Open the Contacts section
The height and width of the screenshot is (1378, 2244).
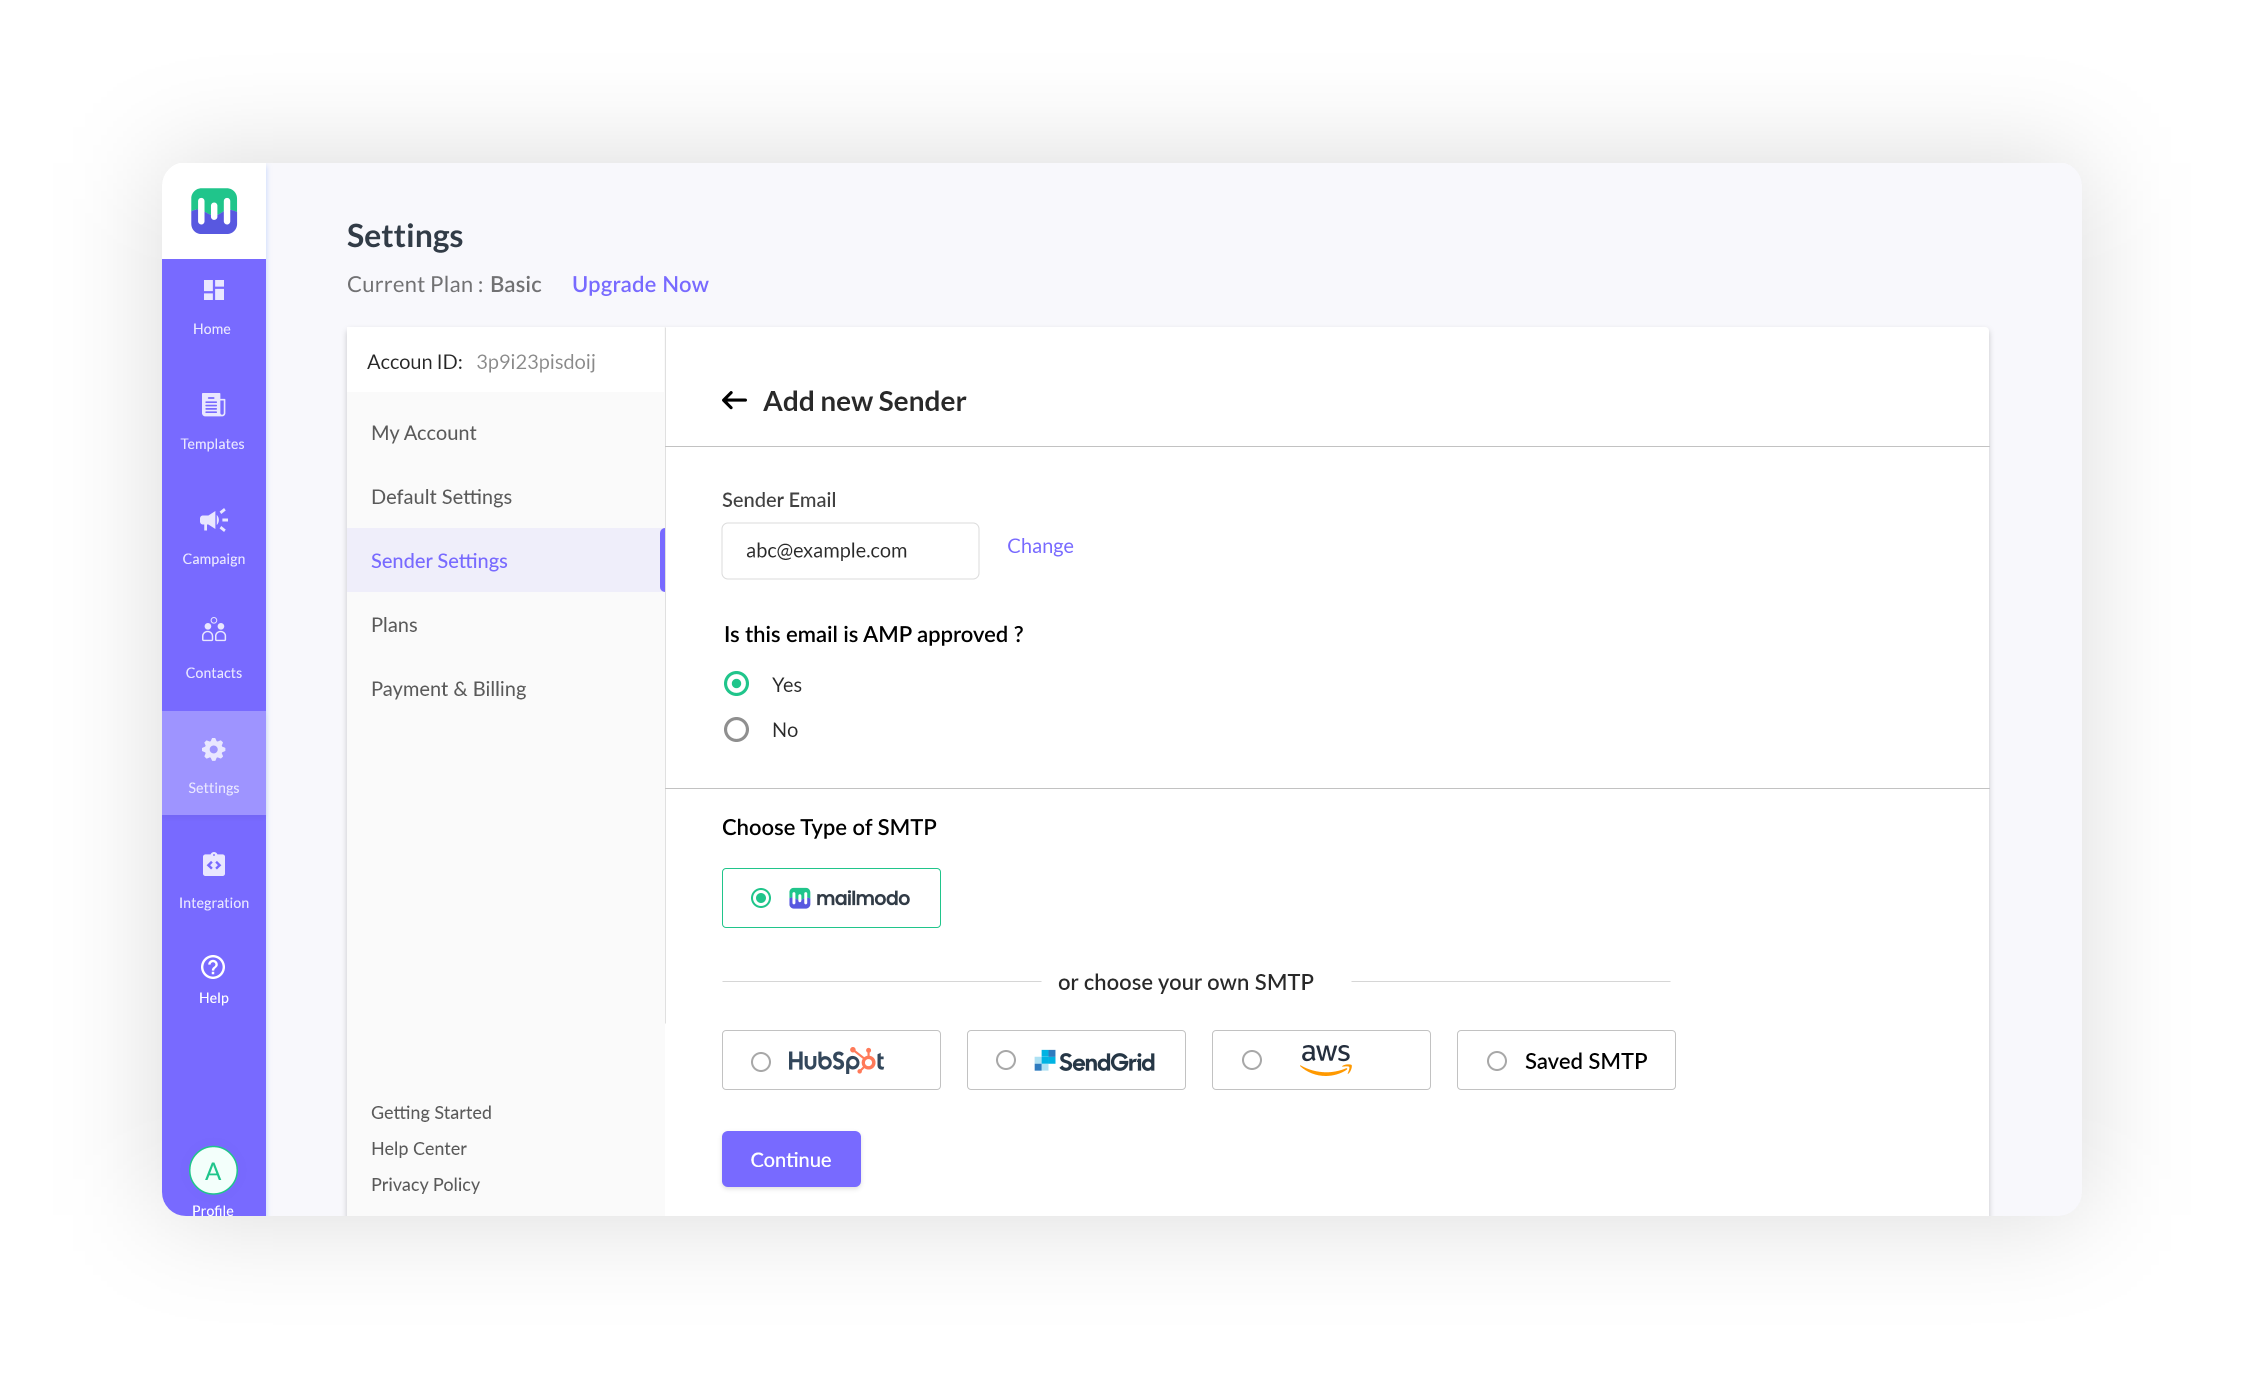coord(213,646)
